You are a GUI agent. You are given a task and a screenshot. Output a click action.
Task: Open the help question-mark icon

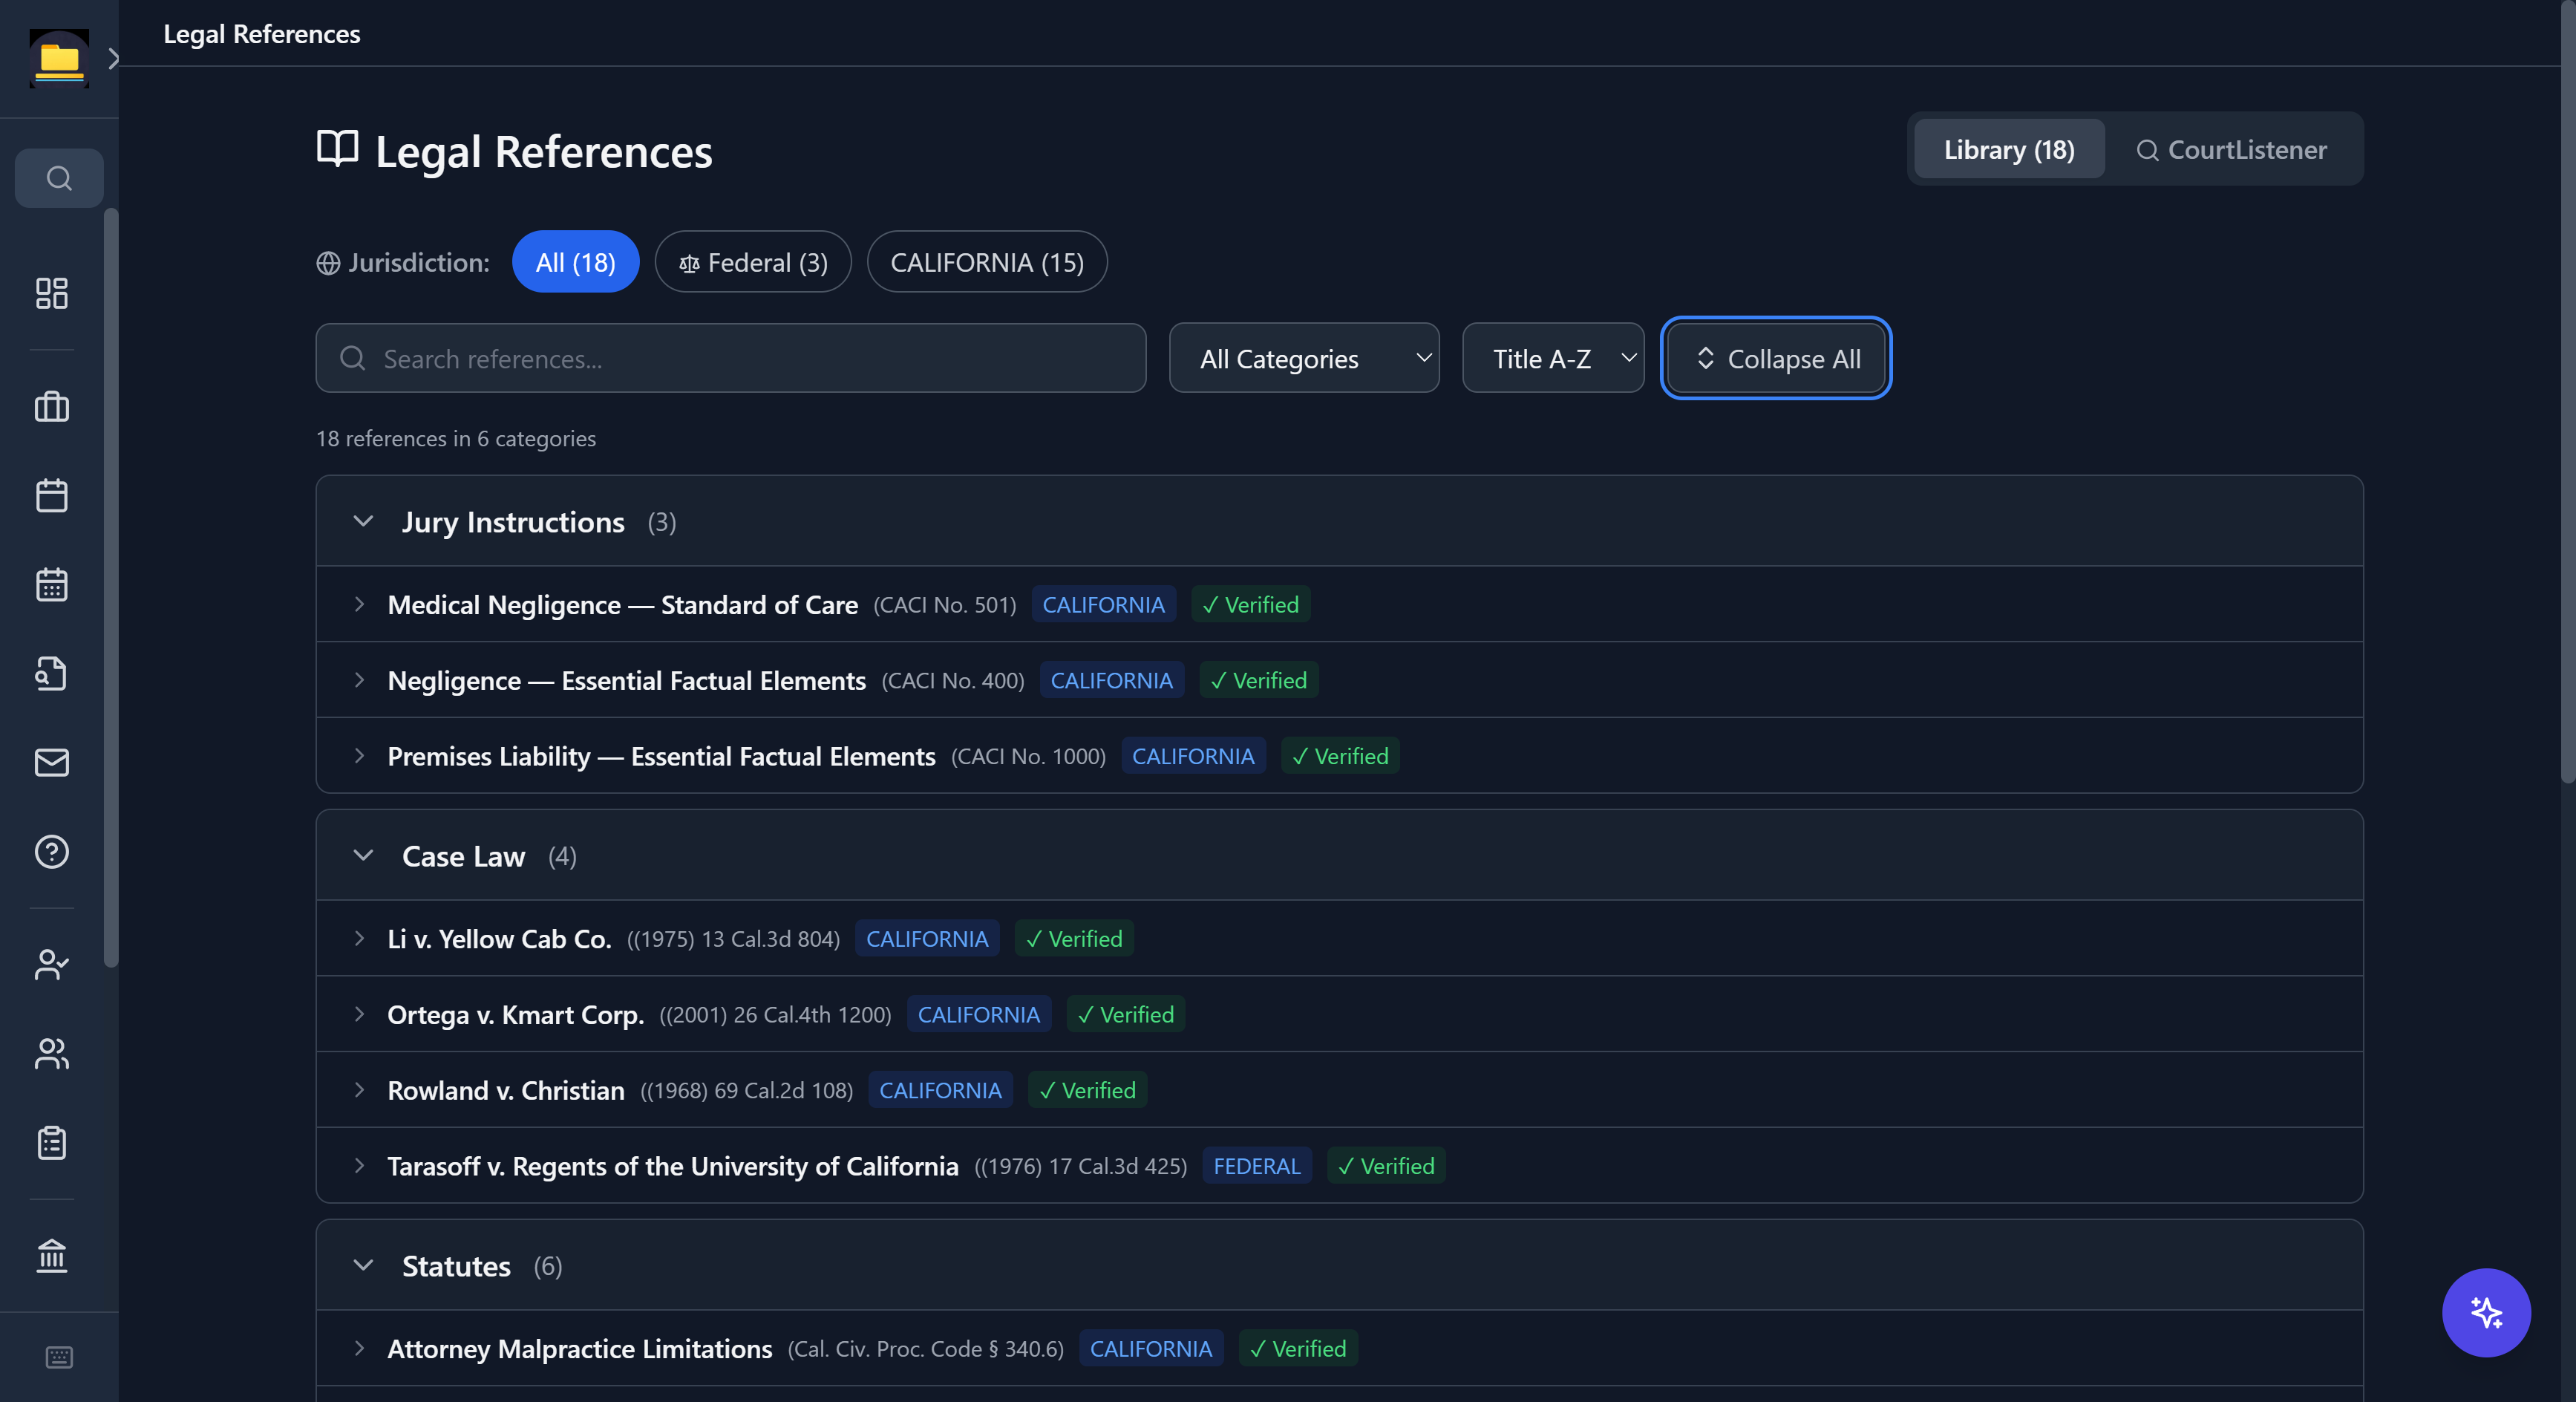pyautogui.click(x=52, y=851)
